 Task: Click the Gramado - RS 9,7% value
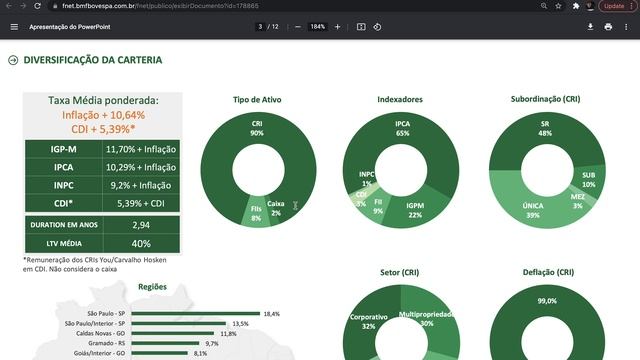211,344
